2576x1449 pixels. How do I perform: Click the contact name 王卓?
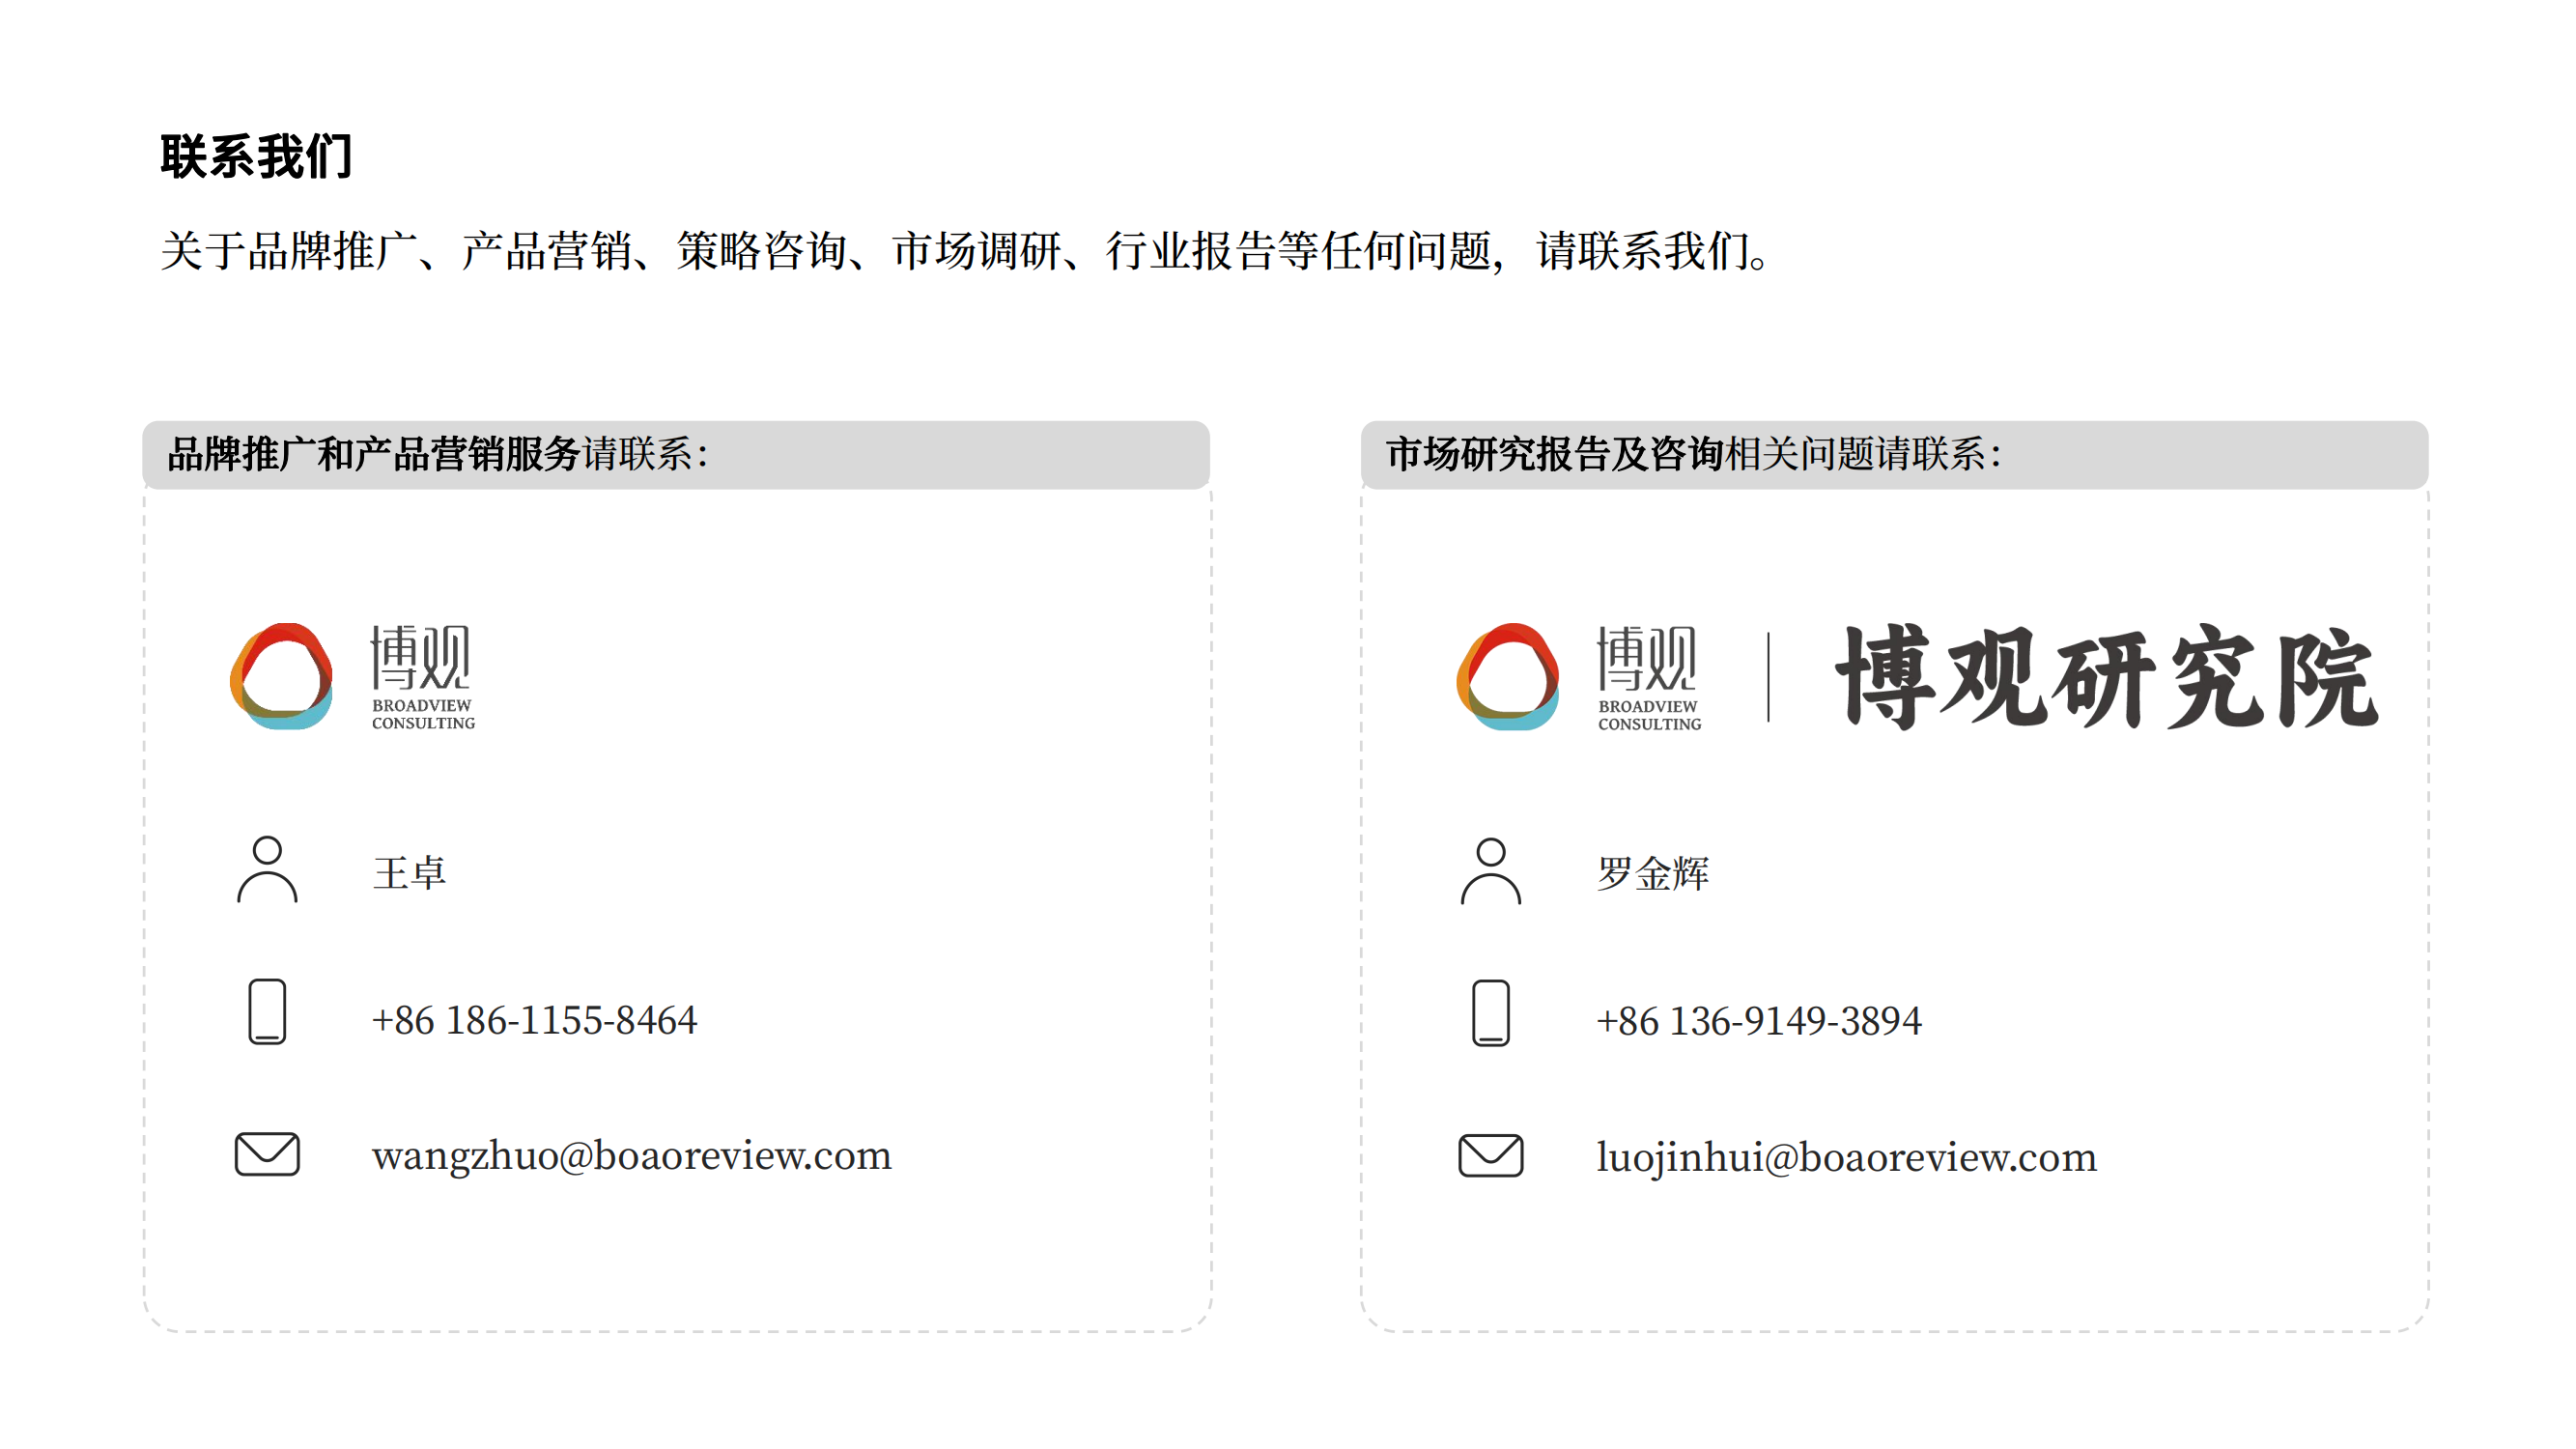point(409,873)
